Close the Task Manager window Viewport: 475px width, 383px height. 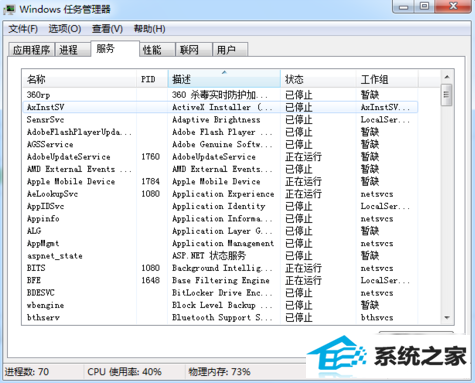point(453,7)
